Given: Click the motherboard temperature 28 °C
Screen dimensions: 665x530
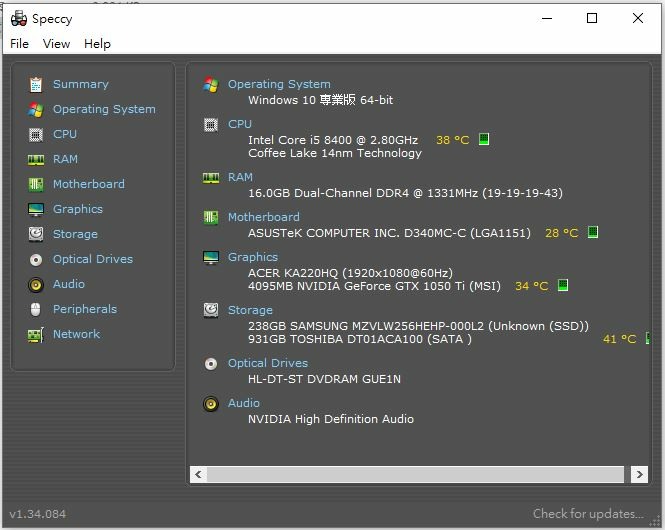Looking at the screenshot, I should tap(562, 233).
